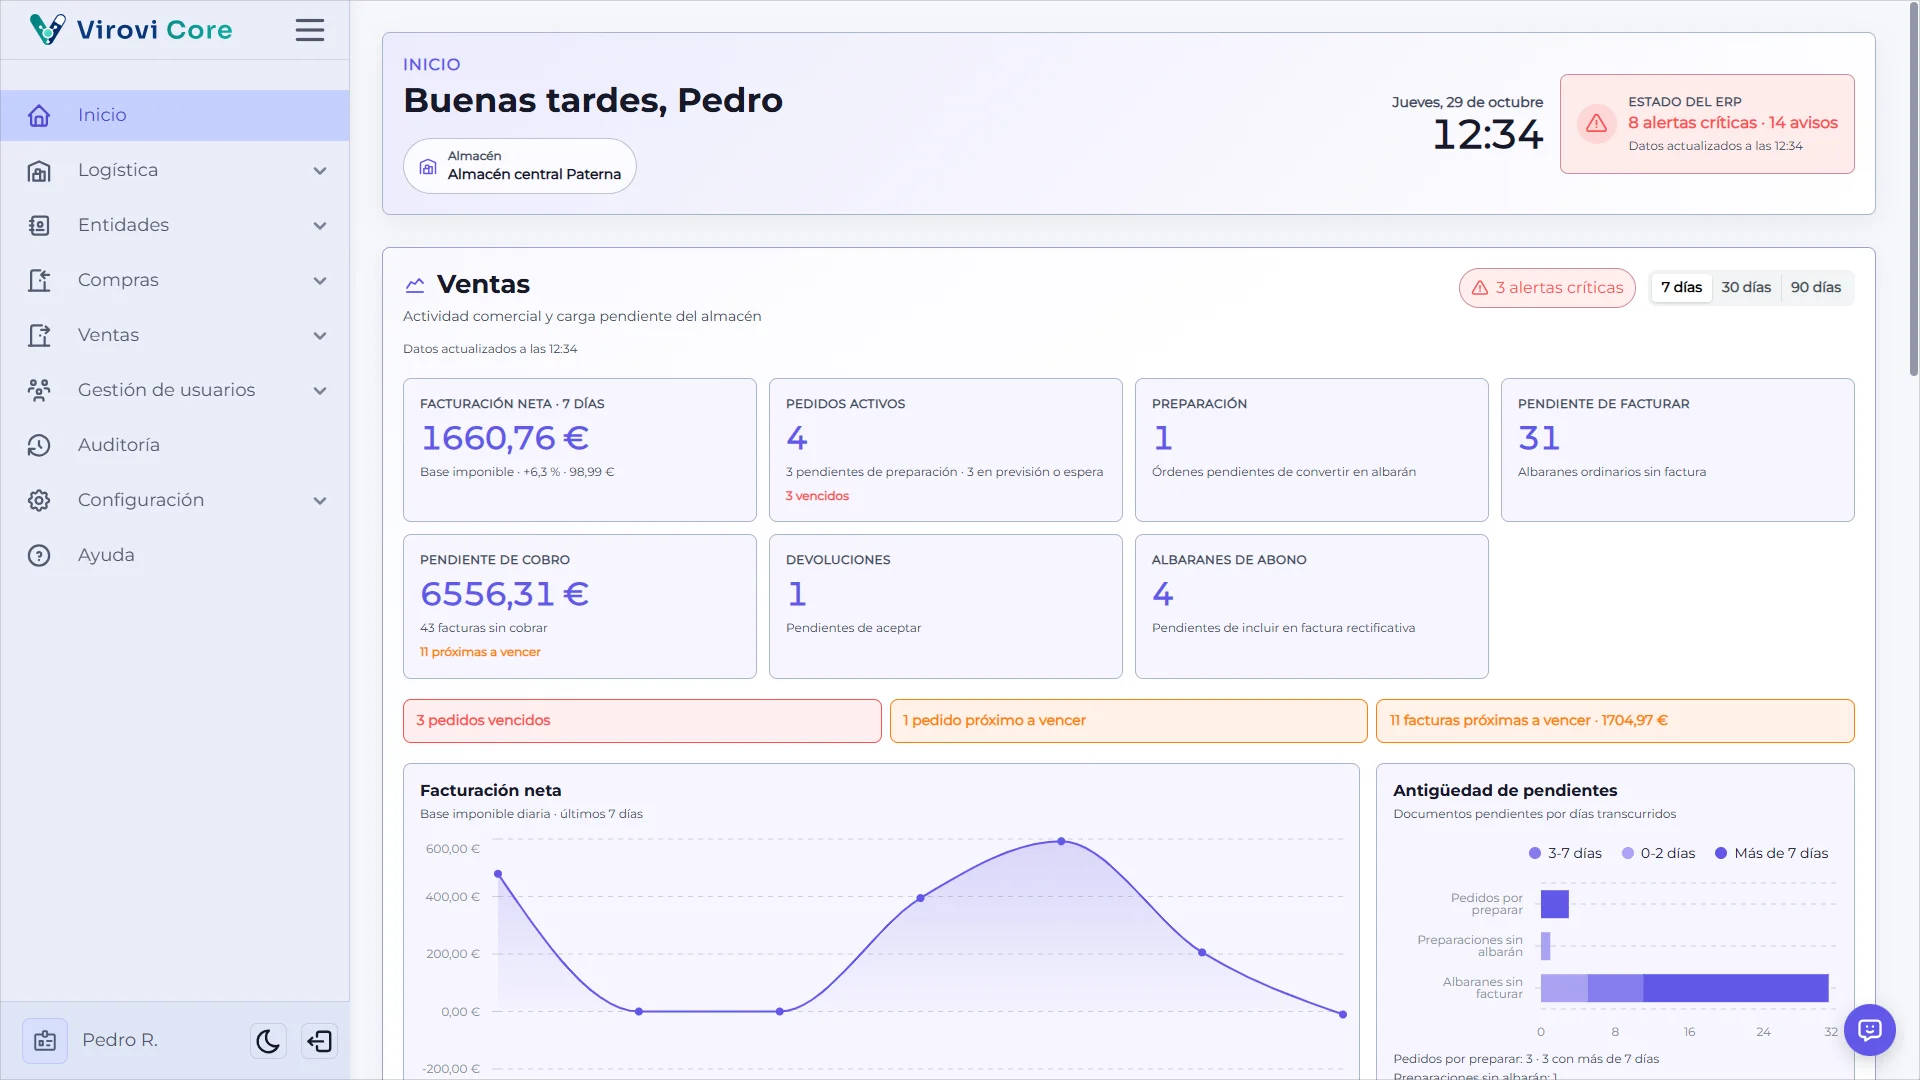Click the ERP status warning triangle icon
Viewport: 1920px width, 1080px height.
pyautogui.click(x=1597, y=124)
